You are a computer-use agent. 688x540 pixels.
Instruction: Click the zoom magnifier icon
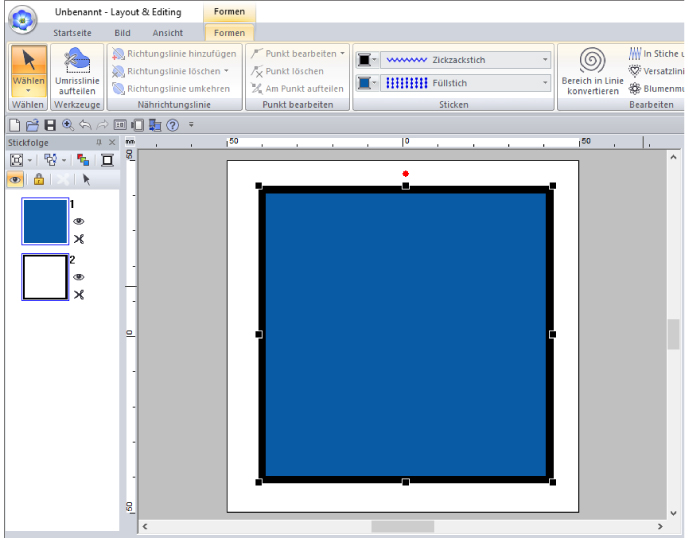(x=68, y=125)
